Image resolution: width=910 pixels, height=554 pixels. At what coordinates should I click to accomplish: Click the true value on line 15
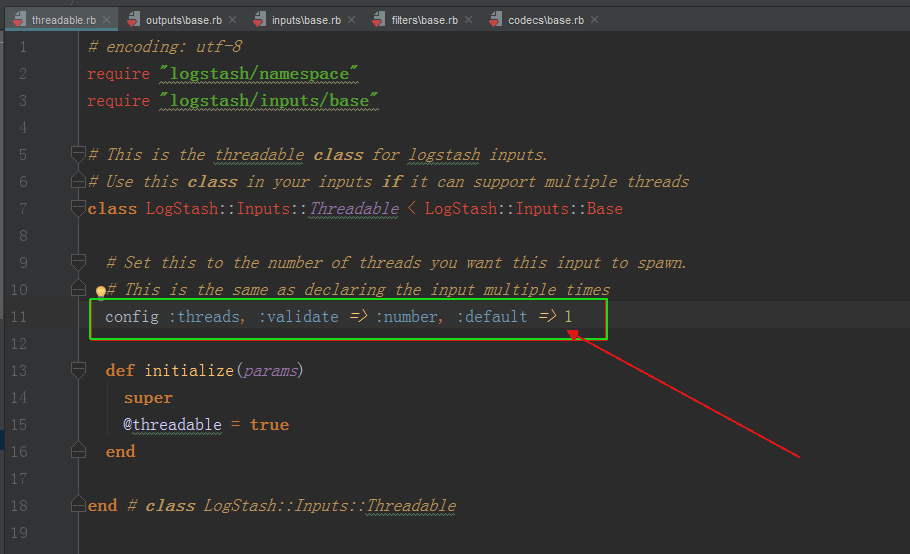click(x=269, y=425)
